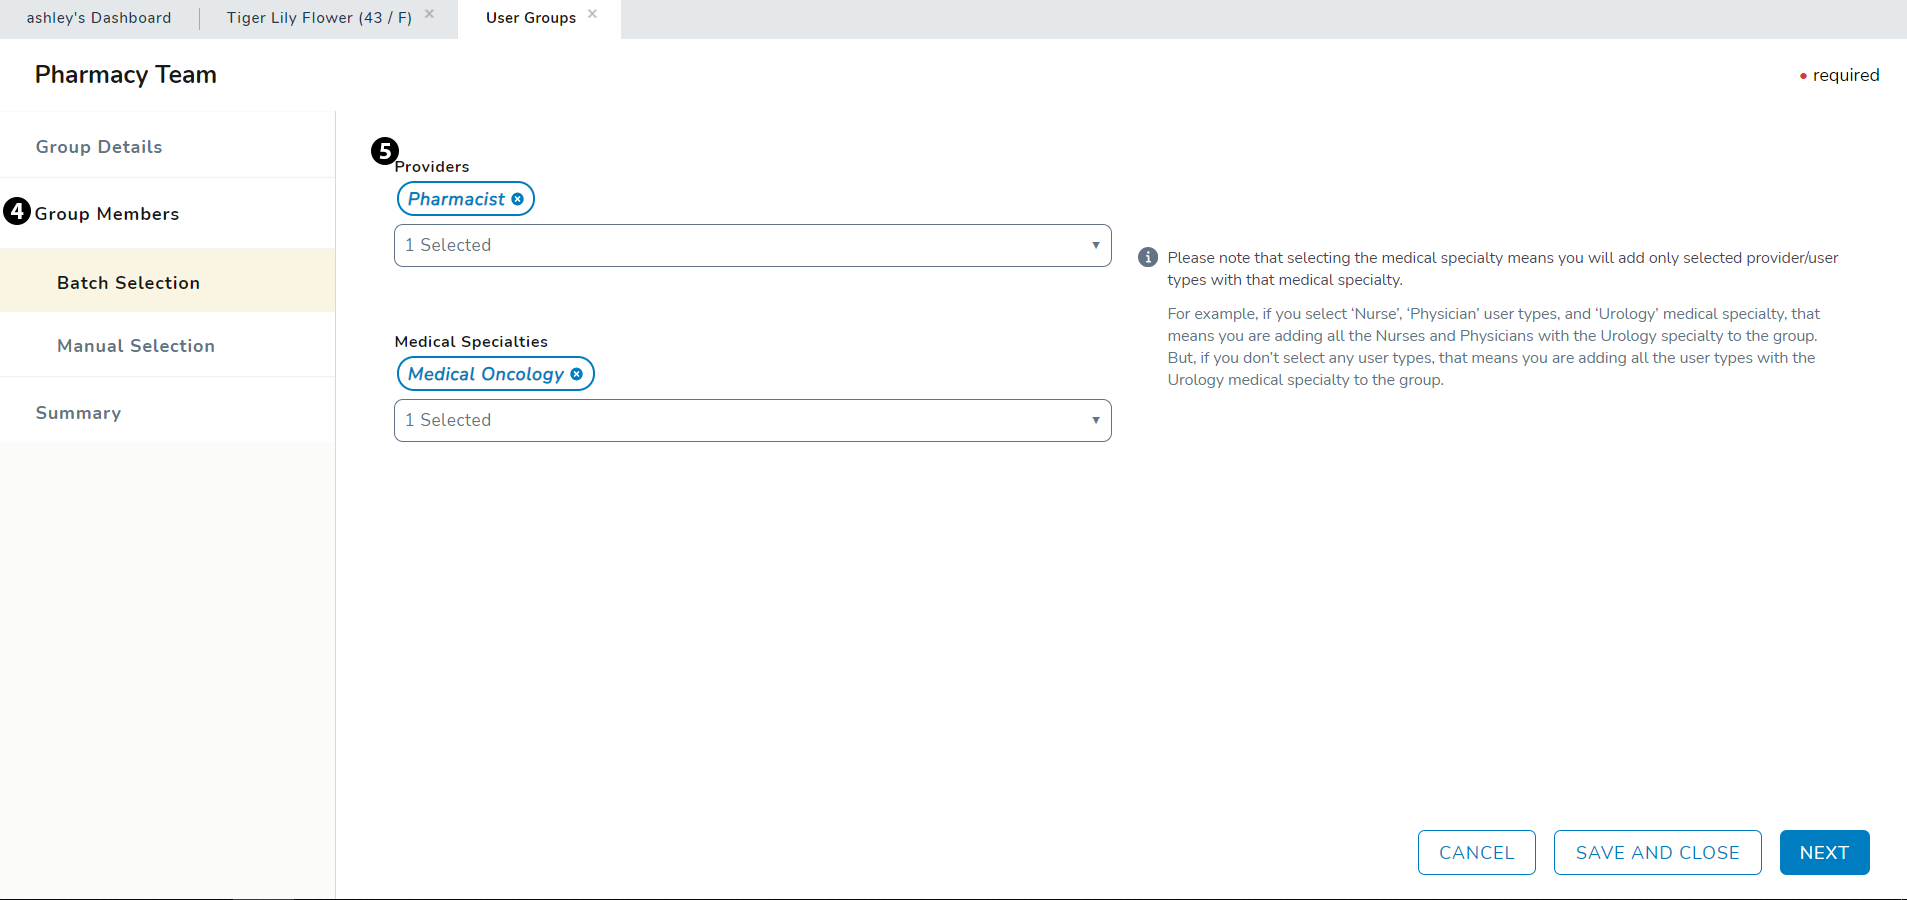The width and height of the screenshot is (1907, 900).
Task: Expand the Medical Specialties dropdown arrow
Action: point(1095,420)
